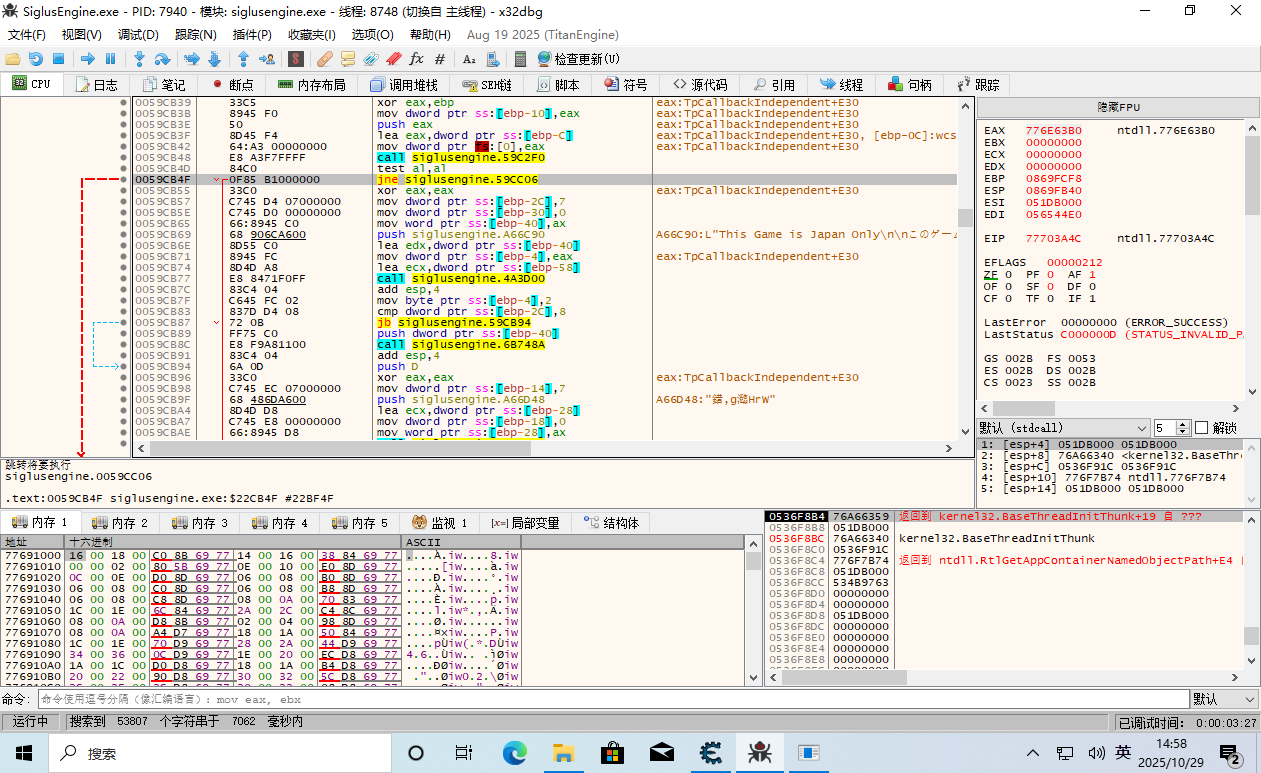The width and height of the screenshot is (1261, 773).
Task: Select the 内存 2 dump tab
Action: point(120,523)
